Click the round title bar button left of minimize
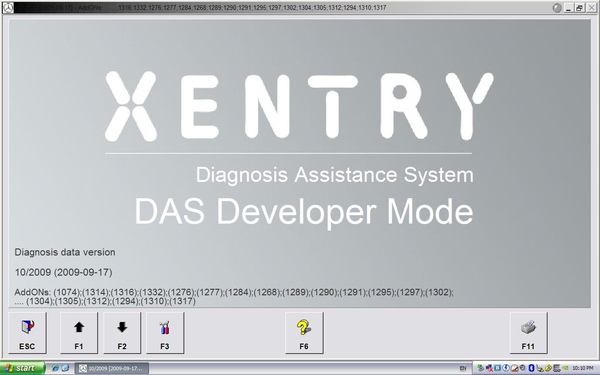Image resolution: width=600 pixels, height=375 pixels. [x=557, y=8]
